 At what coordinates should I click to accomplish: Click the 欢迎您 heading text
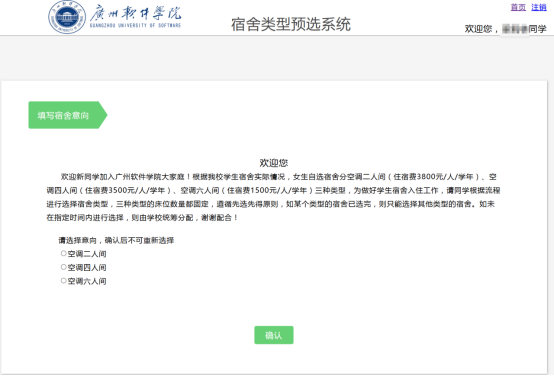(274, 163)
